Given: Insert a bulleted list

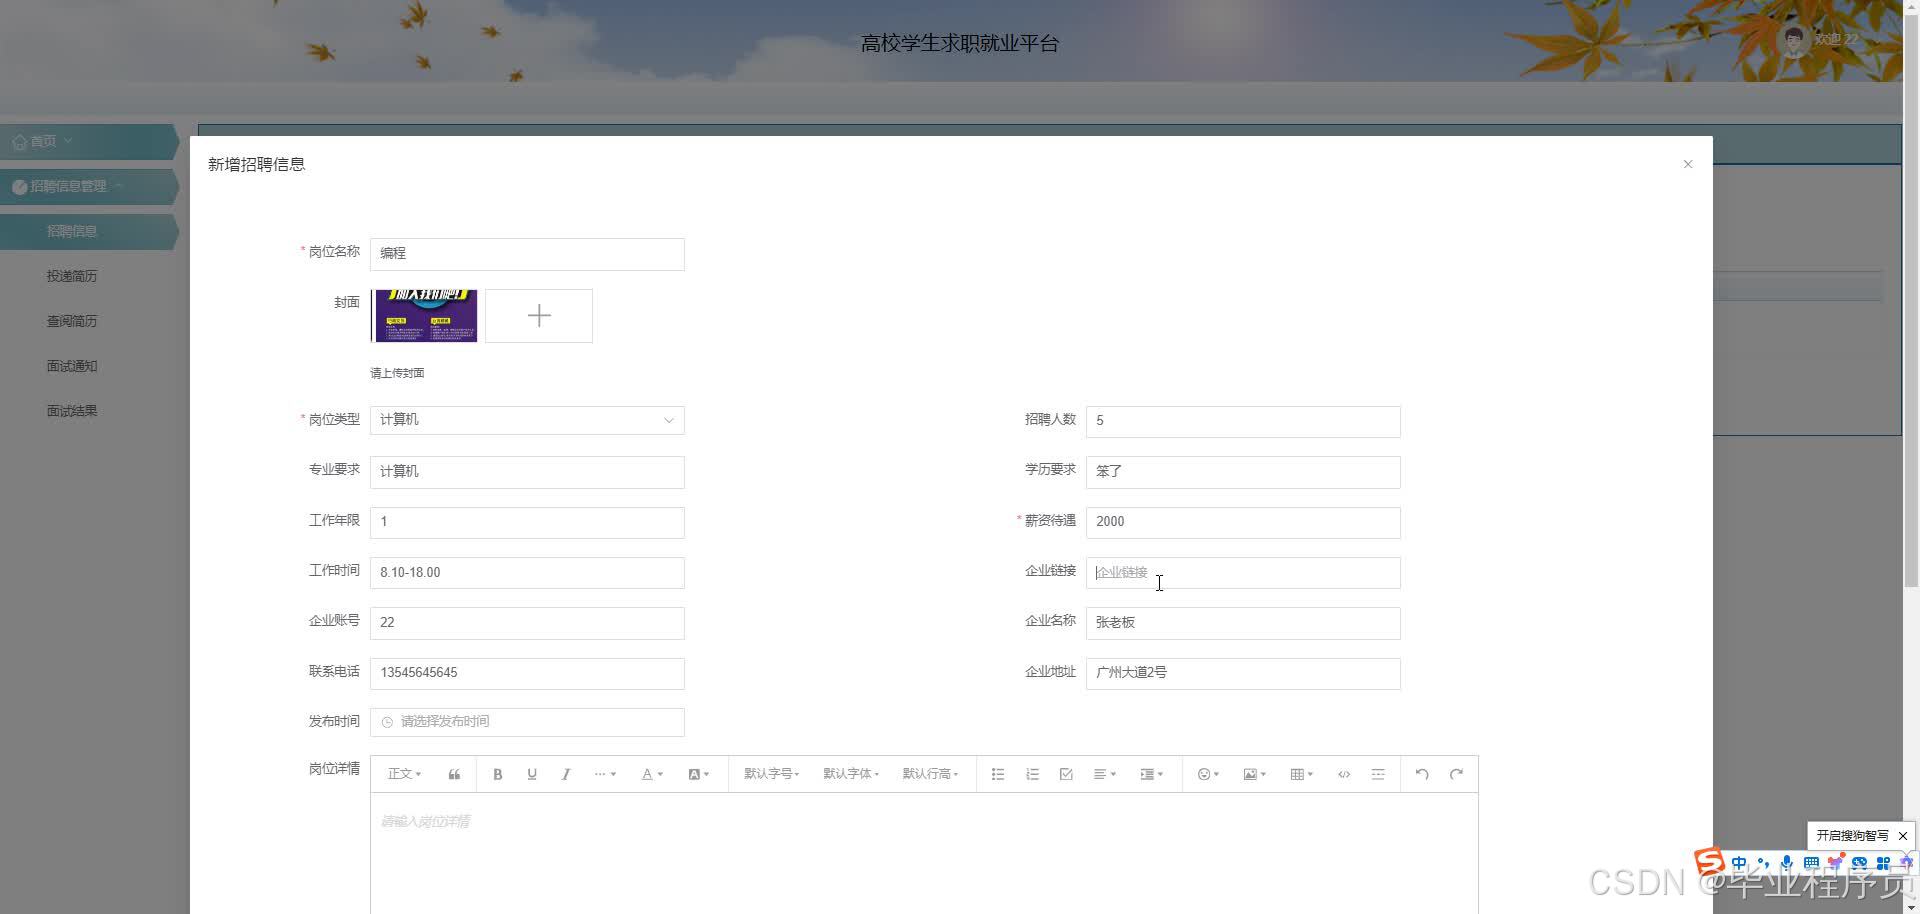Looking at the screenshot, I should 998,774.
